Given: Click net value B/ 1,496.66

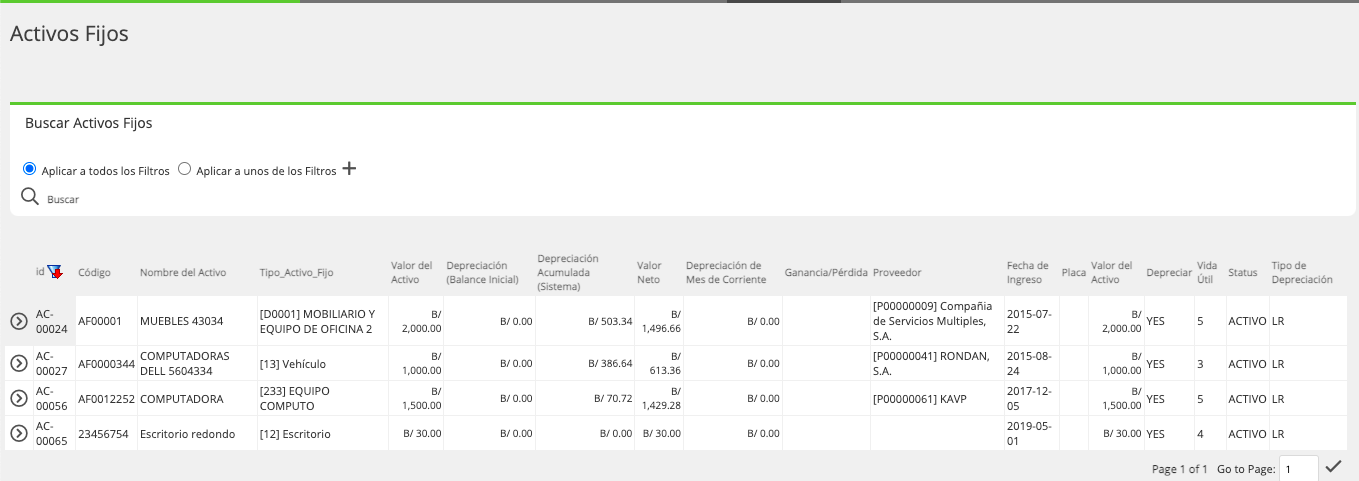Looking at the screenshot, I should pyautogui.click(x=661, y=321).
